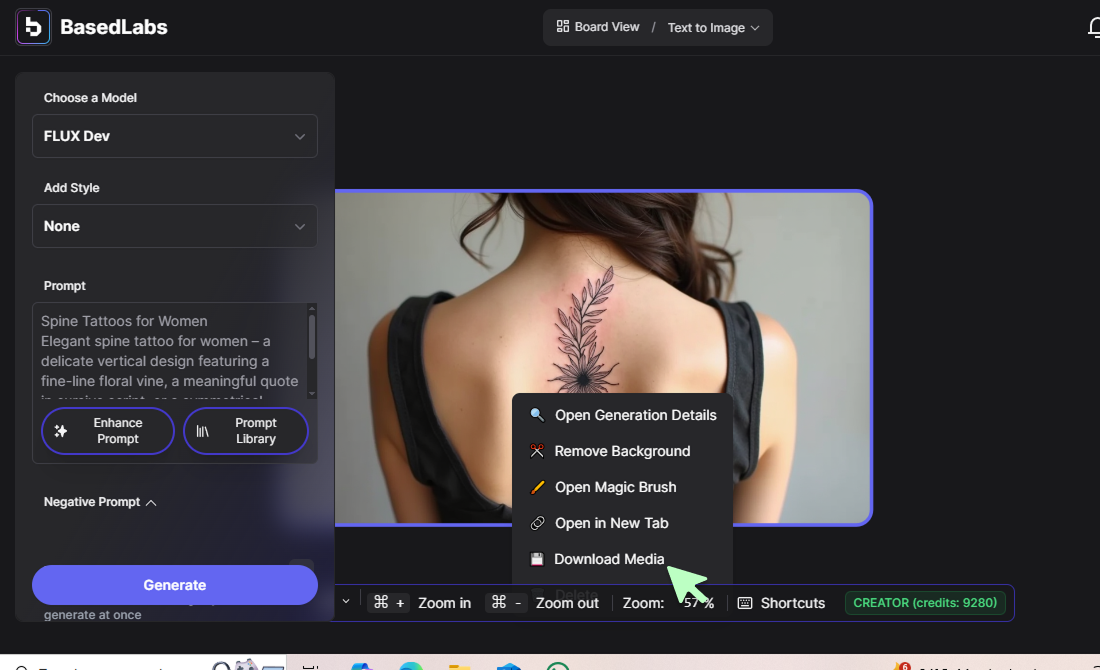Click the magnifier icon for Generation Details
Image resolution: width=1100 pixels, height=670 pixels.
(x=537, y=415)
